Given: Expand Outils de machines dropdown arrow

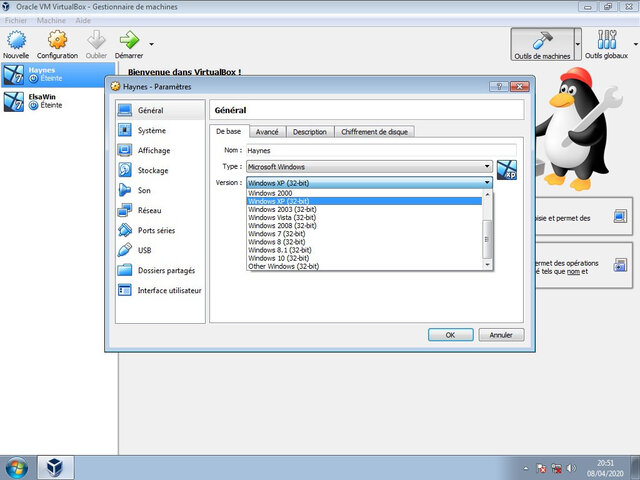Looking at the screenshot, I should point(578,44).
